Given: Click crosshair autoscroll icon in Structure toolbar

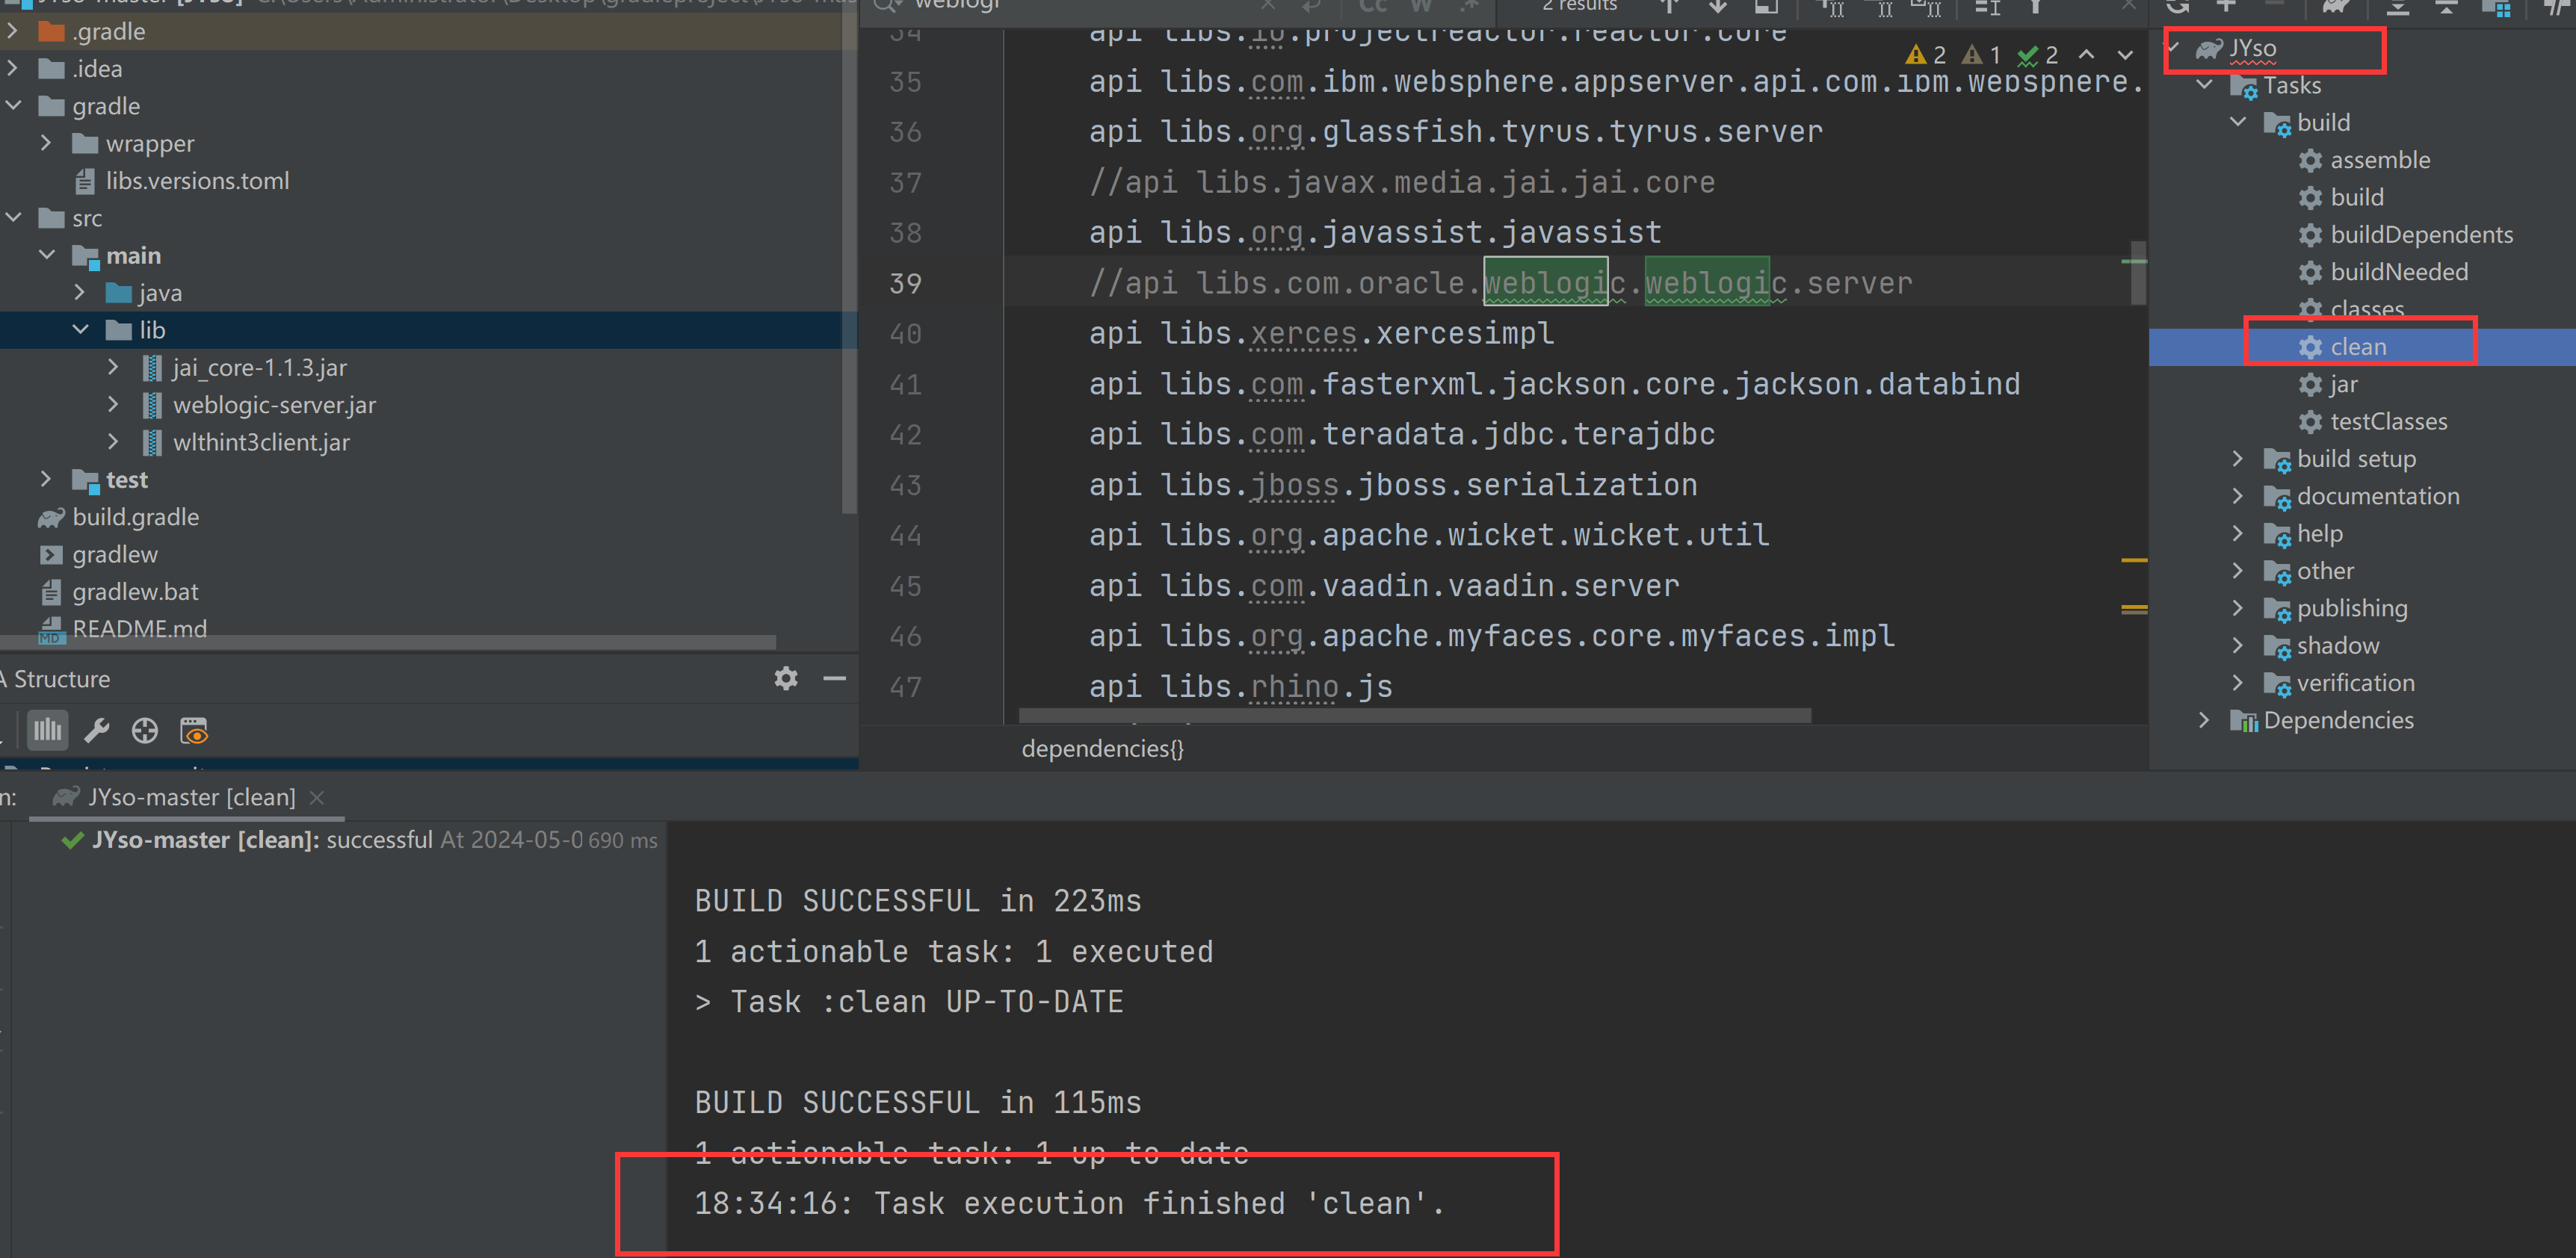Looking at the screenshot, I should click(x=145, y=731).
